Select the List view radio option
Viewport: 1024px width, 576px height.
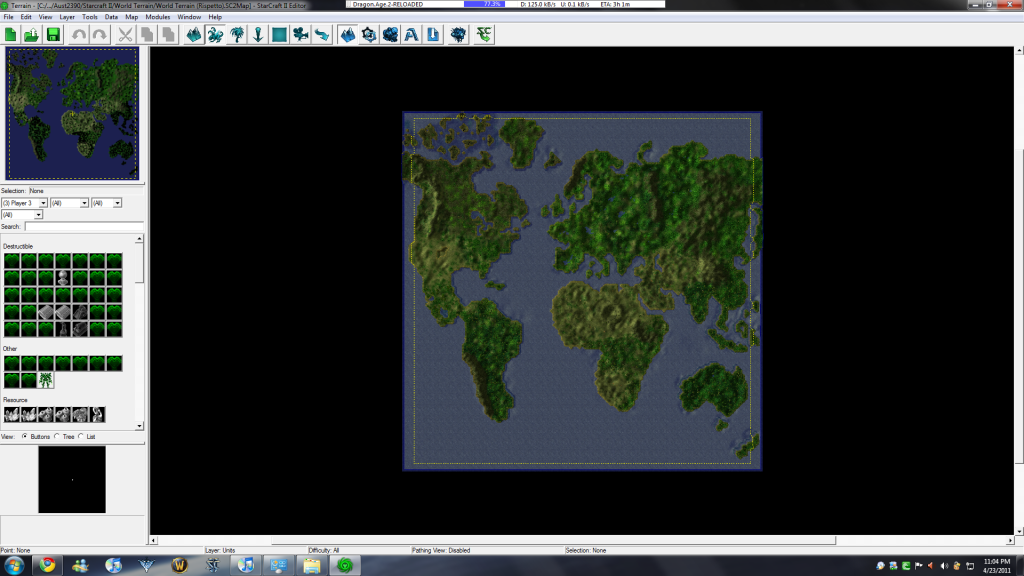pyautogui.click(x=81, y=436)
